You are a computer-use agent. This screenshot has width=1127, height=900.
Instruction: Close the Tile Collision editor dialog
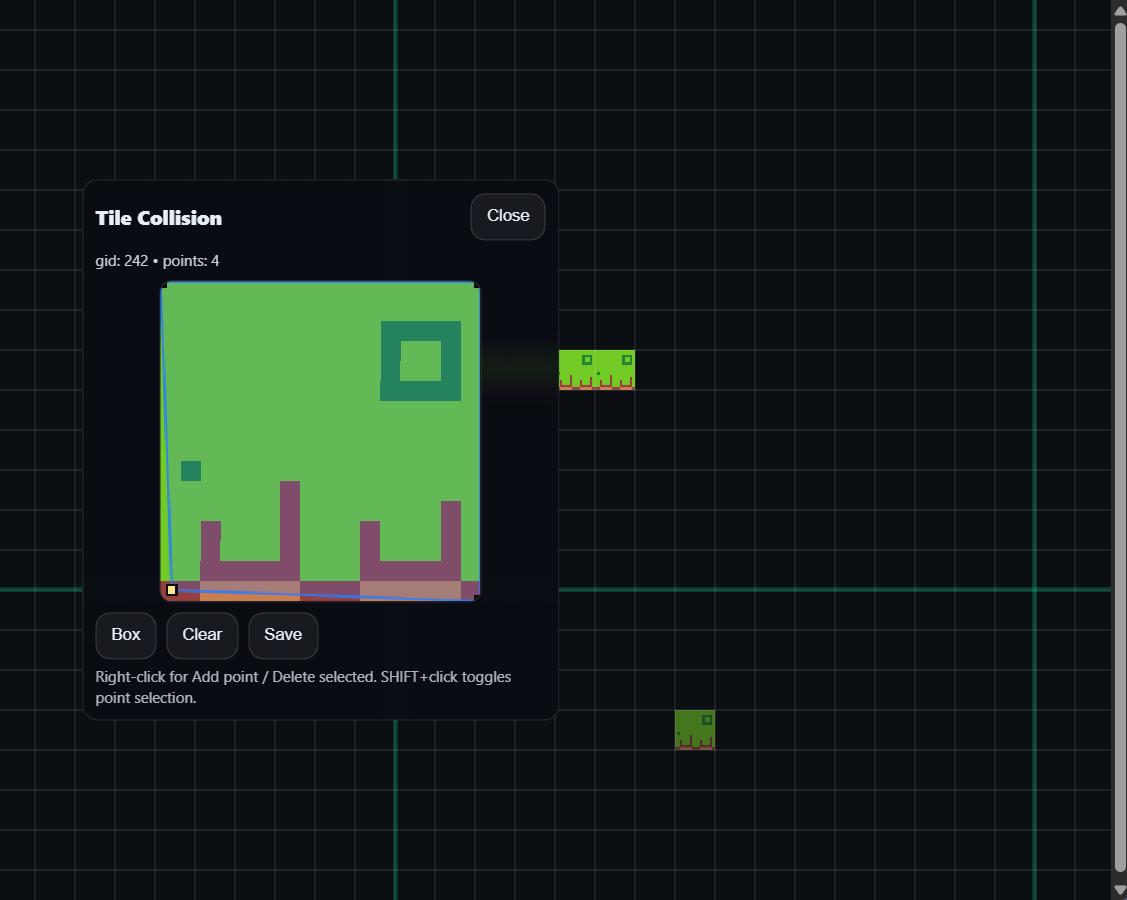pos(507,216)
